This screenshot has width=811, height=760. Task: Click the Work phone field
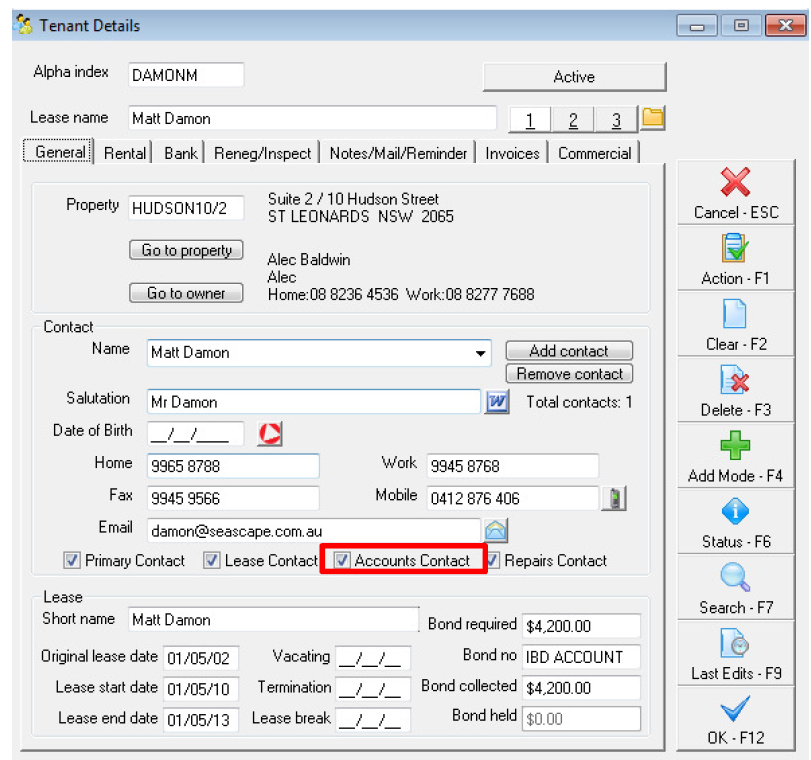pyautogui.click(x=513, y=466)
